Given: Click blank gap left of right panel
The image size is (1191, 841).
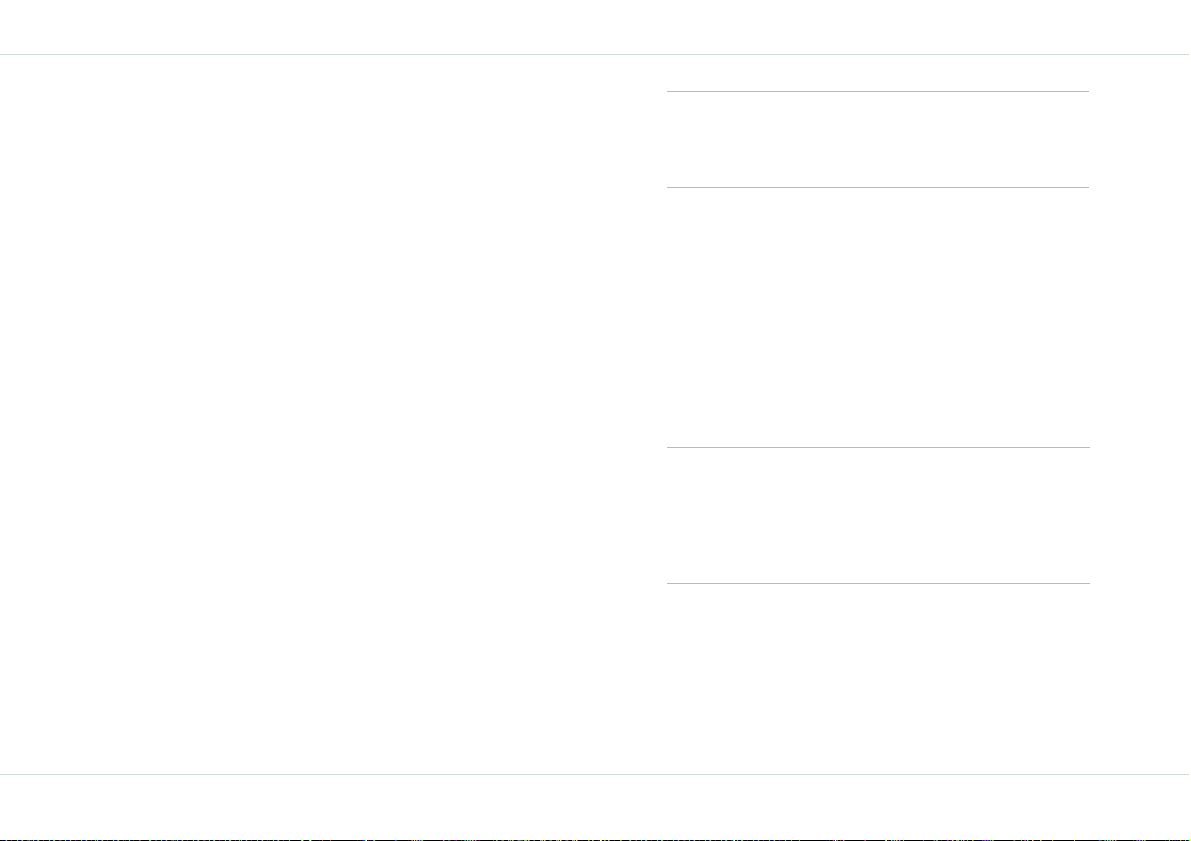Looking at the screenshot, I should [652, 414].
